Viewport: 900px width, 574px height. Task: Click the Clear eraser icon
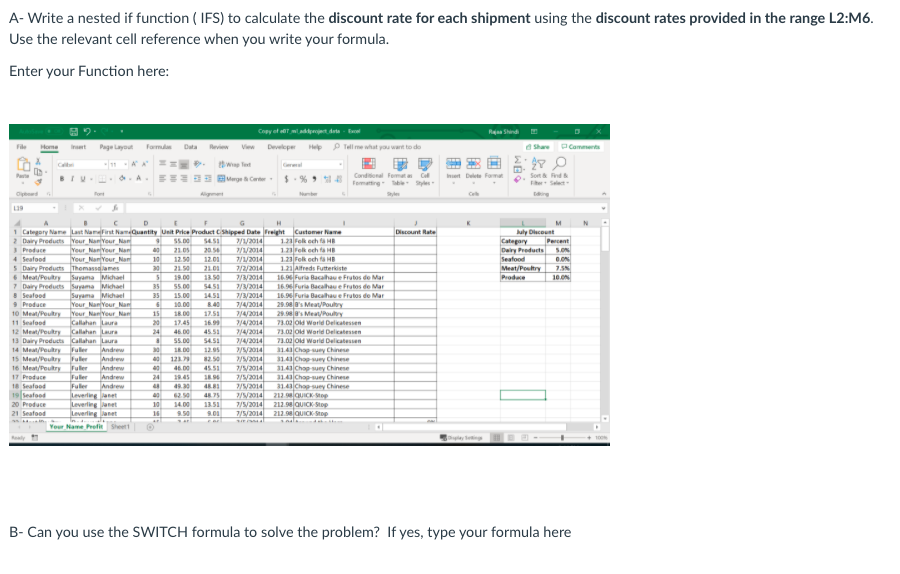(518, 180)
